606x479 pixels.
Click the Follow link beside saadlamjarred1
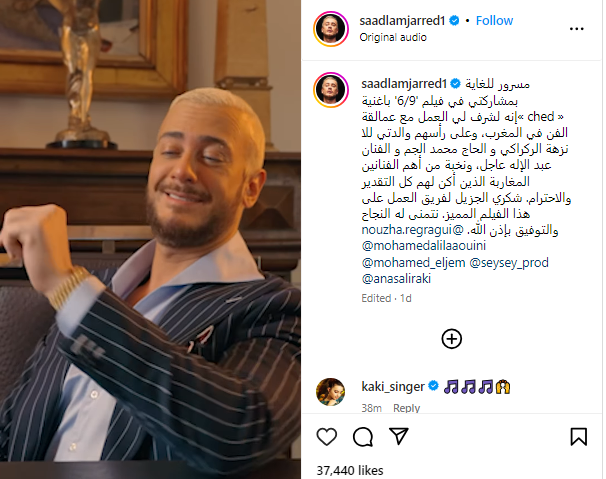coord(494,20)
